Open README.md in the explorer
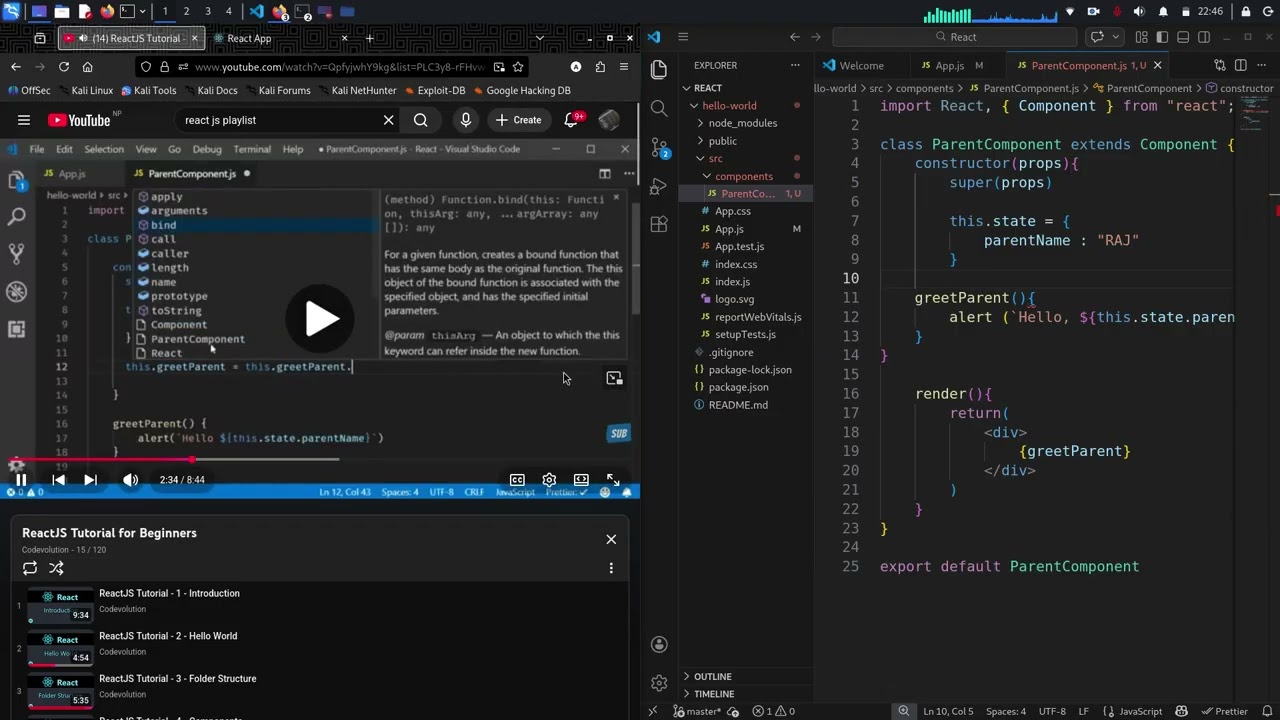The image size is (1280, 720). (739, 405)
